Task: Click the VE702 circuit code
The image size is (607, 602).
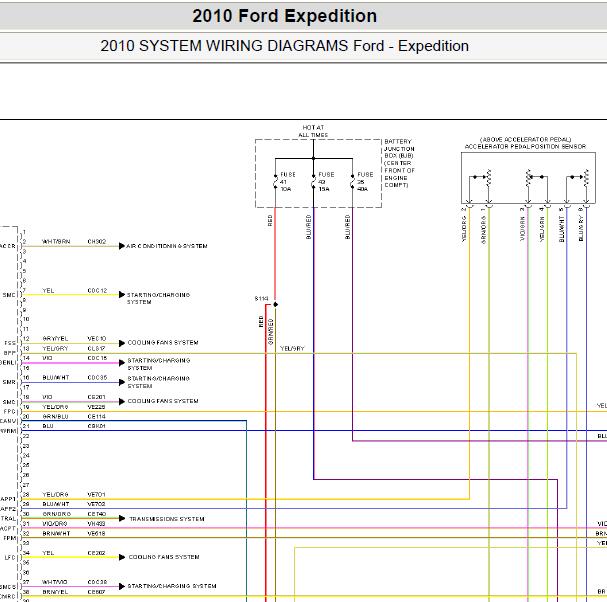Action: [x=96, y=504]
